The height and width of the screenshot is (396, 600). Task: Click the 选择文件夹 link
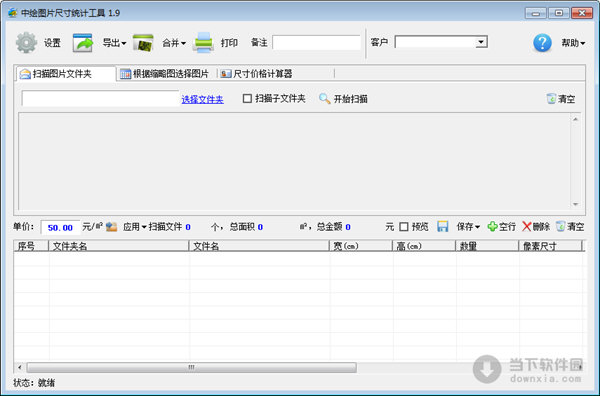[x=202, y=99]
